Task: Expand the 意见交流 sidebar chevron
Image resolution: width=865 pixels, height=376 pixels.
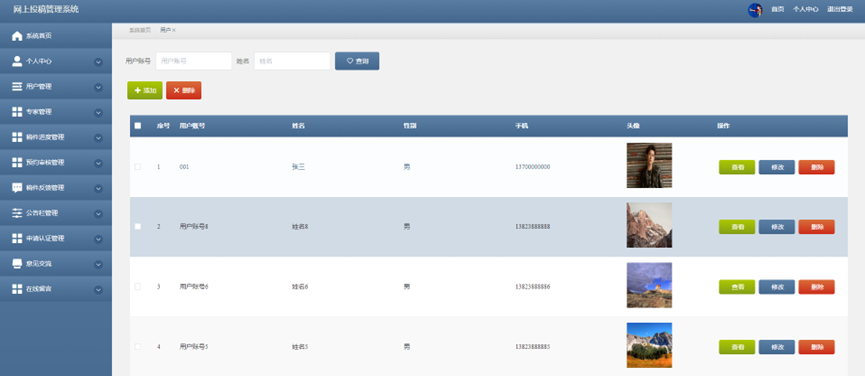Action: [x=99, y=265]
